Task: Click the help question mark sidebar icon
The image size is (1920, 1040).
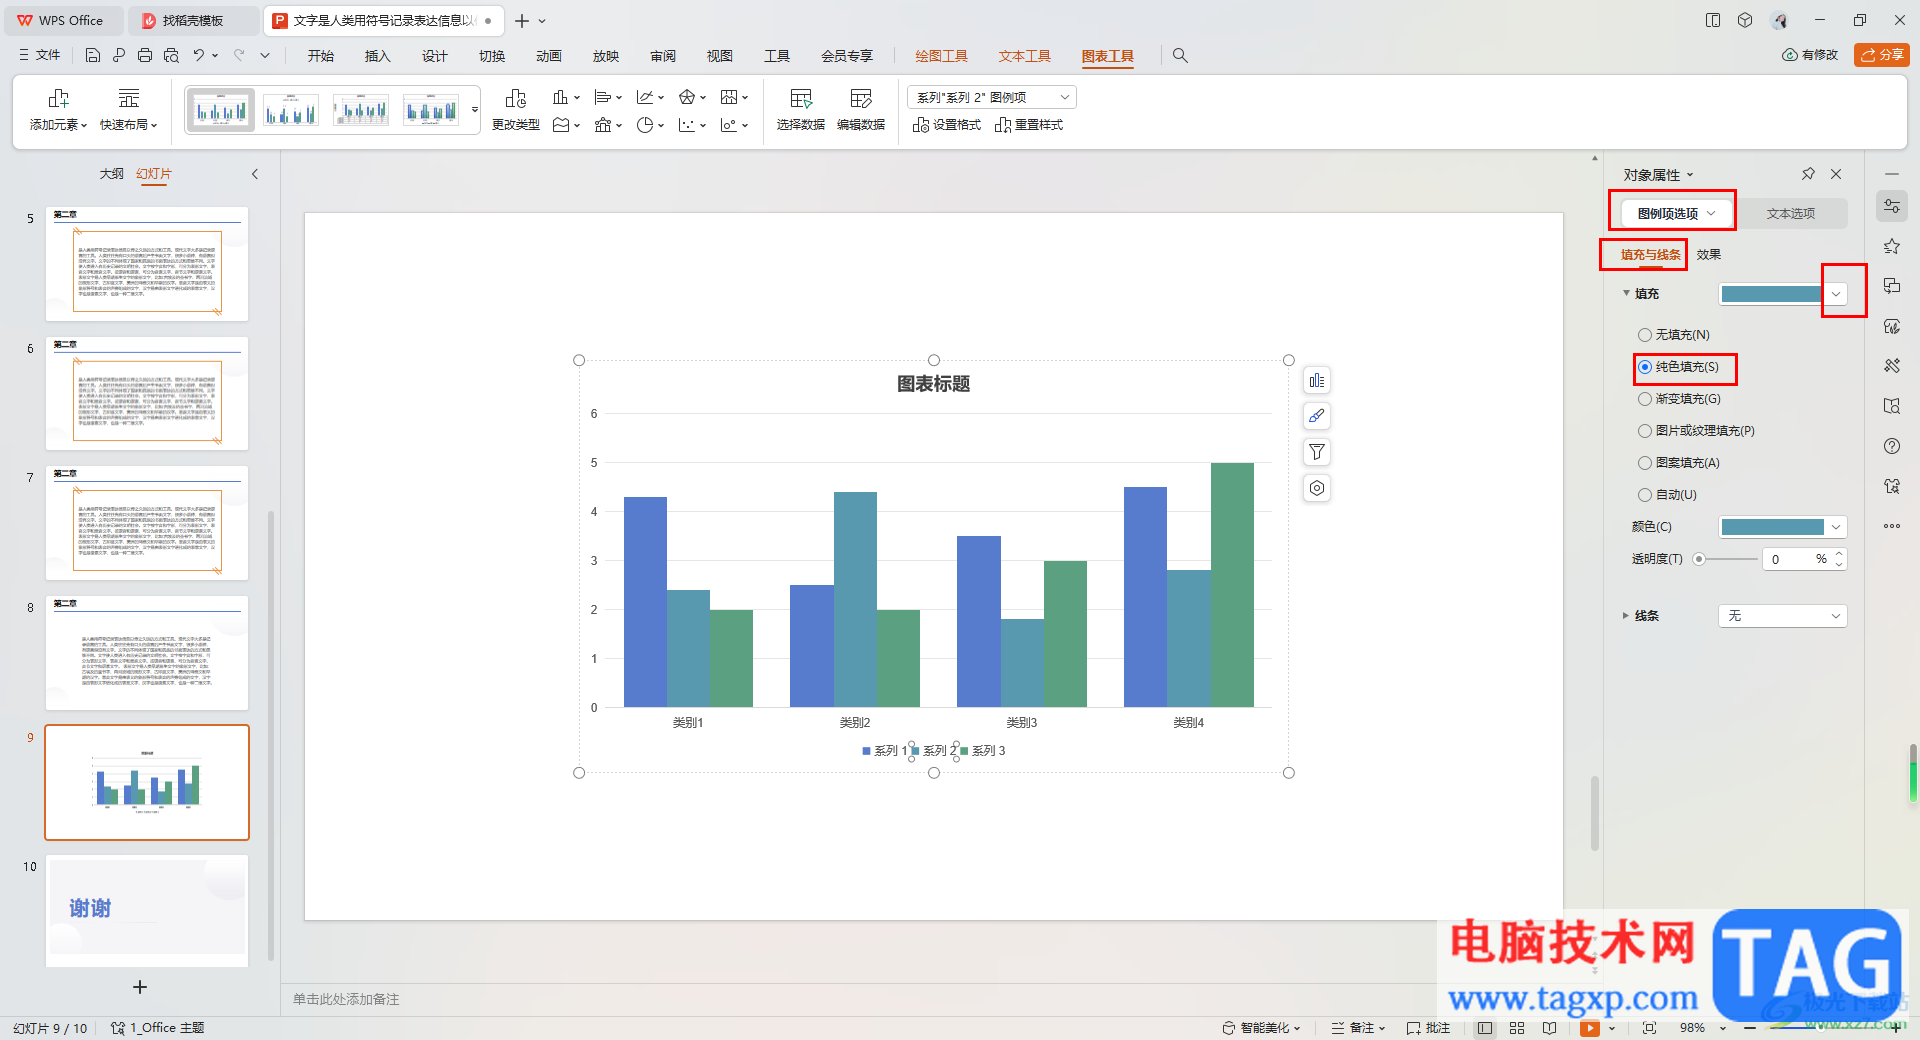Action: pos(1892,446)
